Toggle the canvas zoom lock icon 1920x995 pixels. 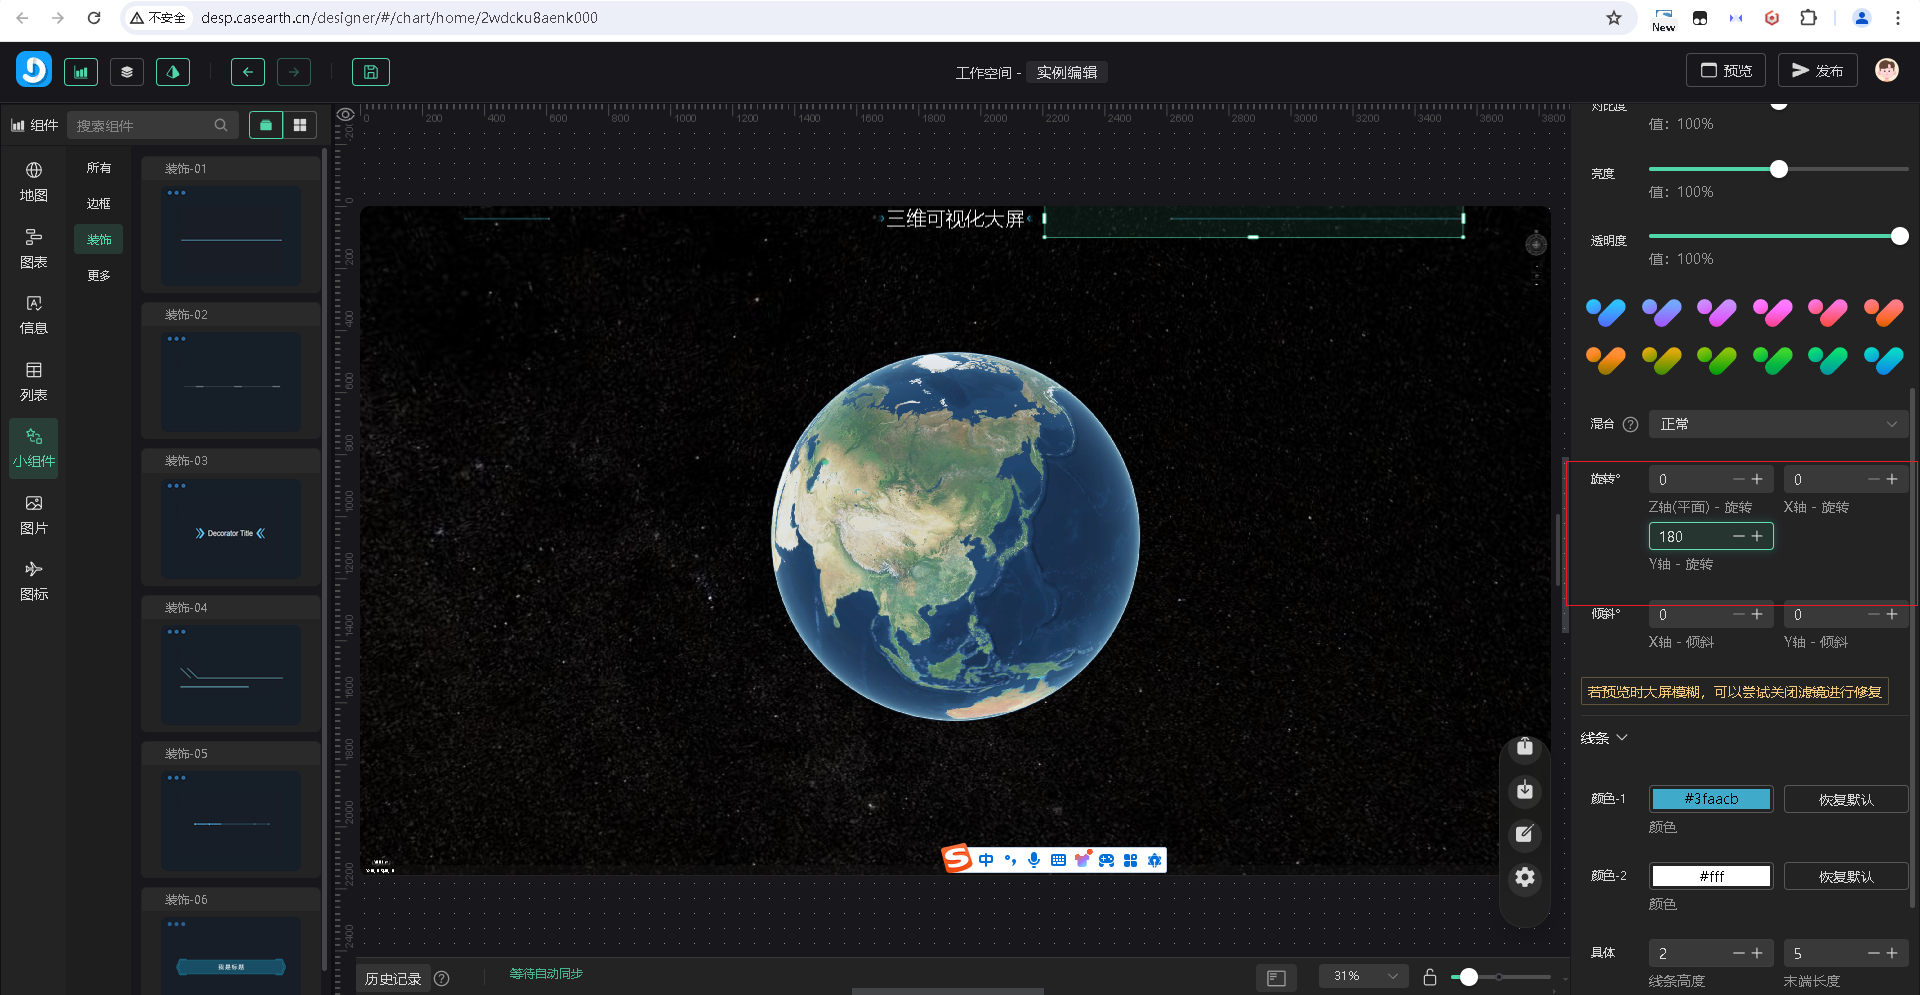tap(1430, 977)
